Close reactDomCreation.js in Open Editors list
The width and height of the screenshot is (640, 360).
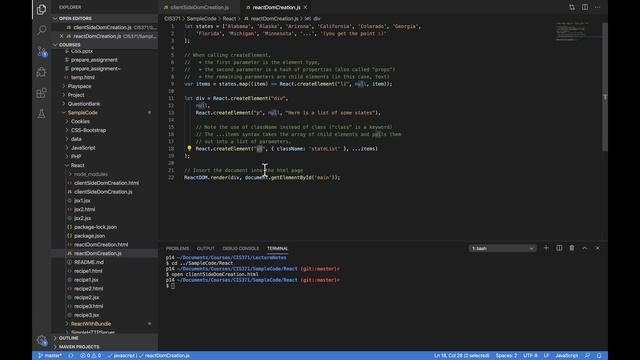pos(62,36)
